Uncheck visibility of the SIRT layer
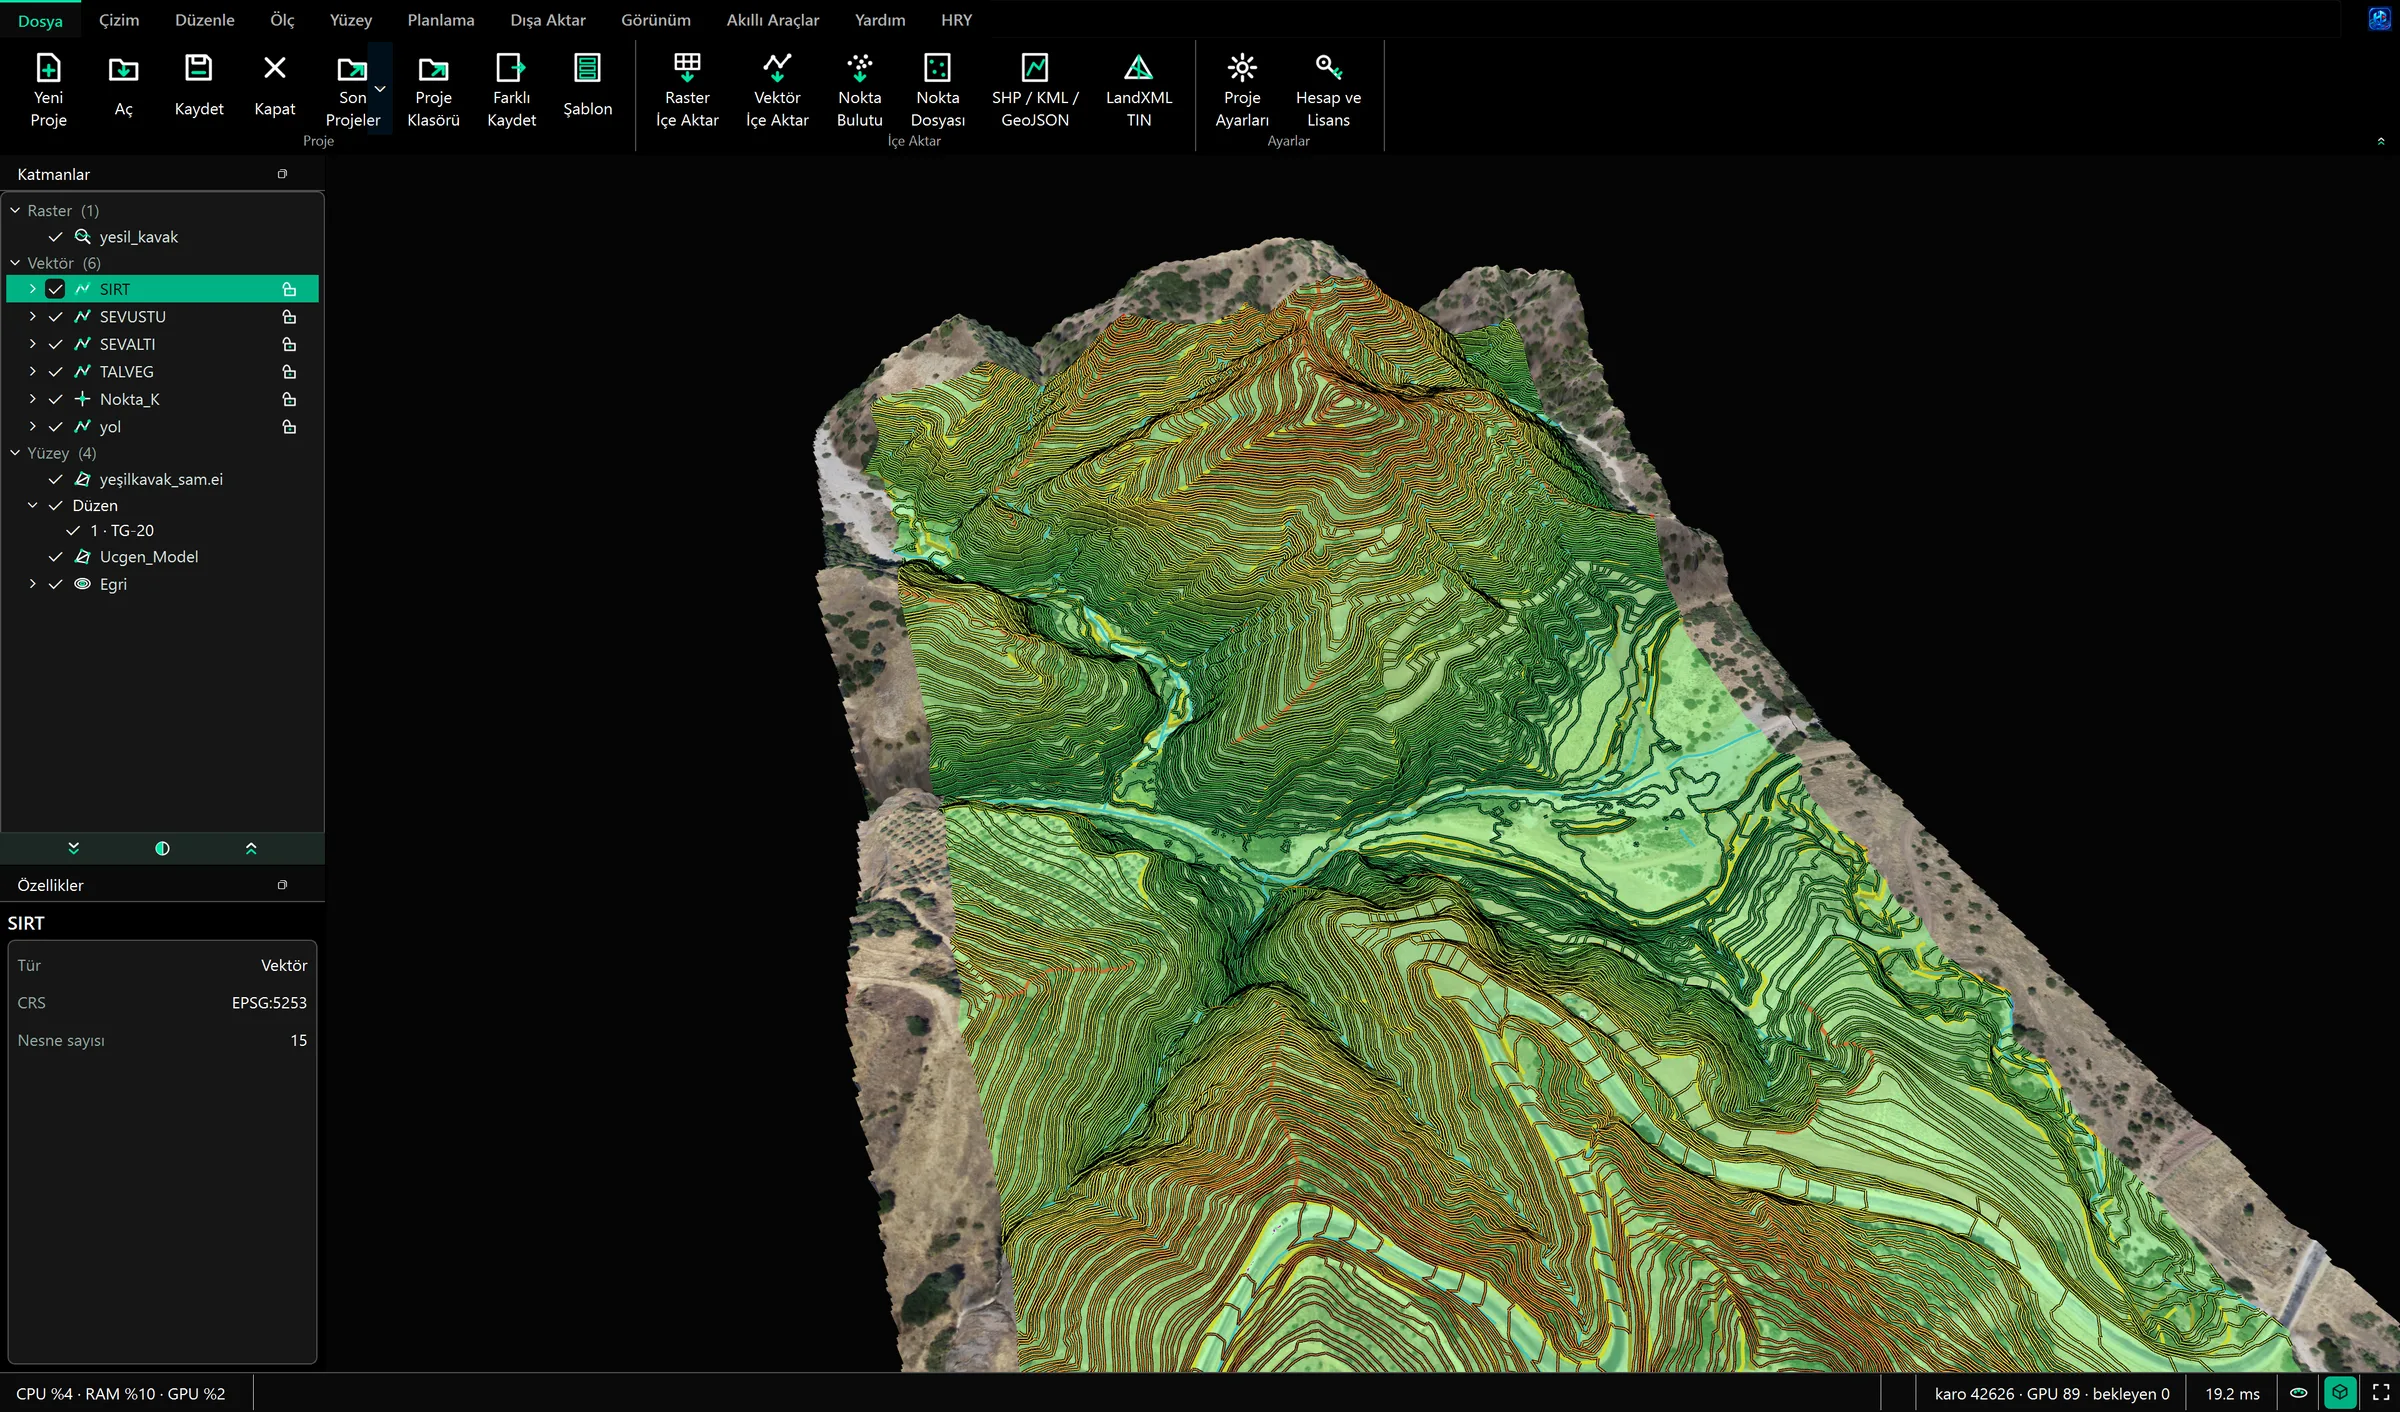Viewport: 2400px width, 1412px height. pos(56,289)
